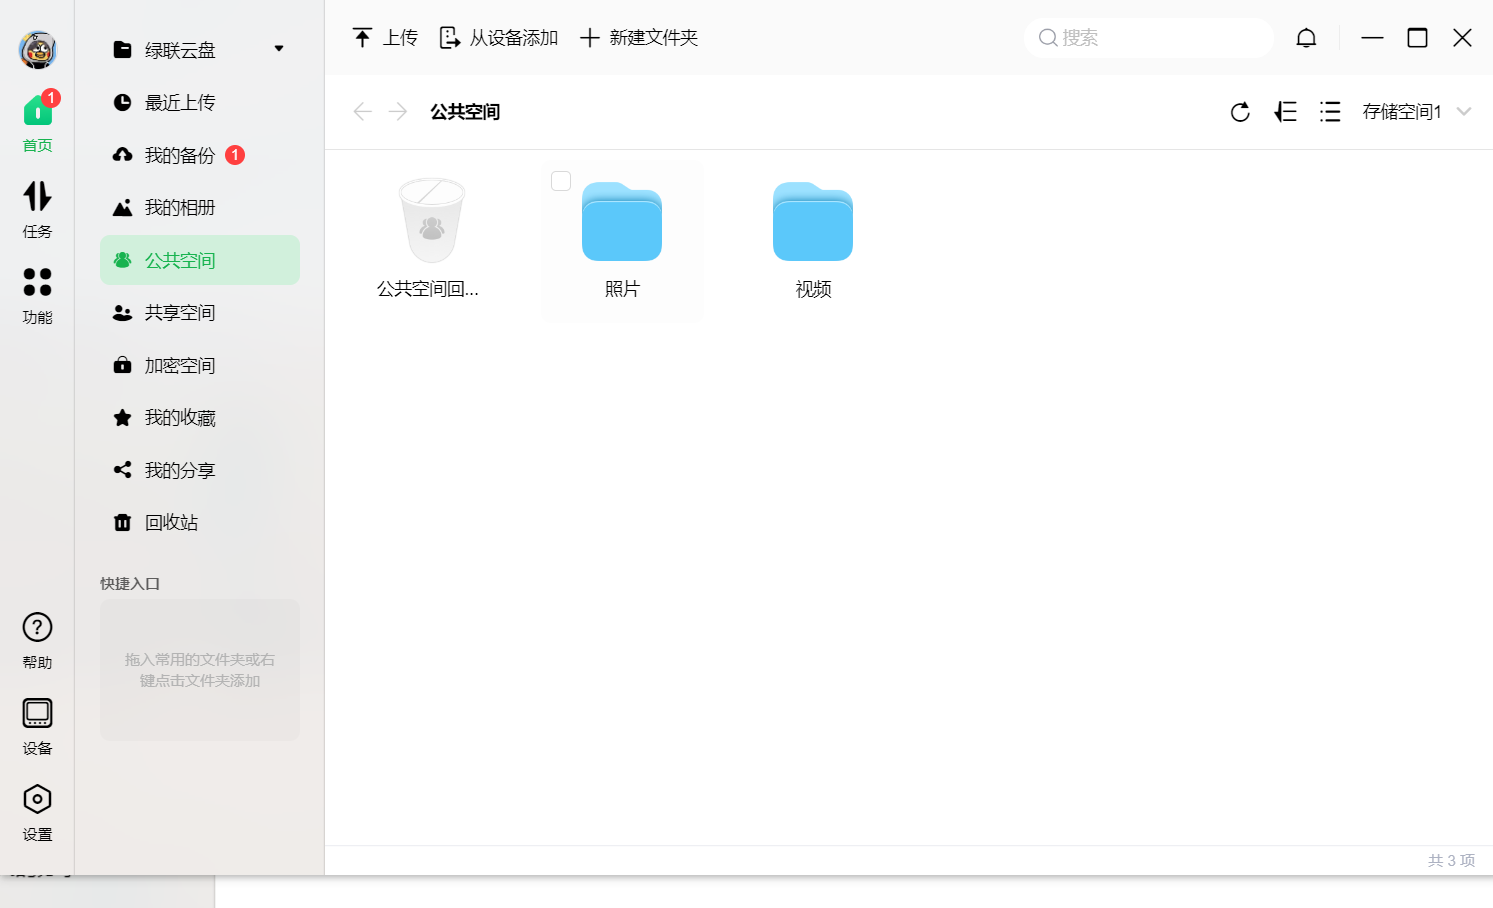Open 我的备份 backups

(x=200, y=155)
